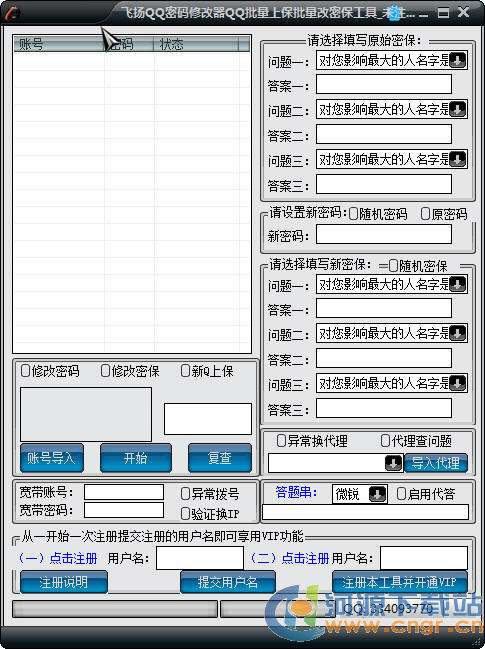Image resolution: width=485 pixels, height=649 pixels.
Task: Click the 提交用户名 button
Action: tap(228, 582)
